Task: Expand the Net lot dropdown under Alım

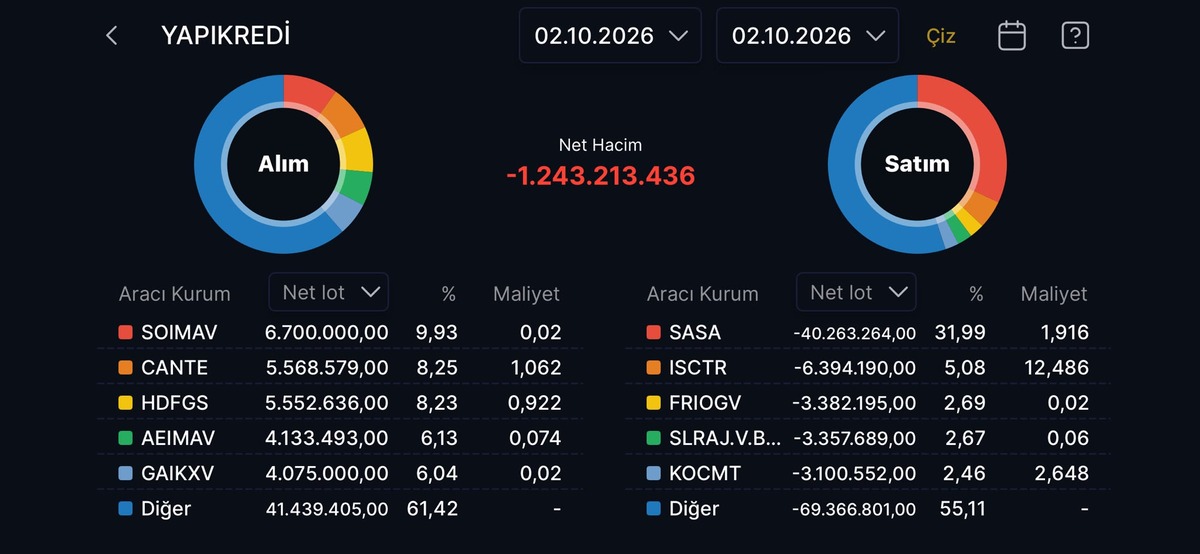Action: tap(329, 292)
